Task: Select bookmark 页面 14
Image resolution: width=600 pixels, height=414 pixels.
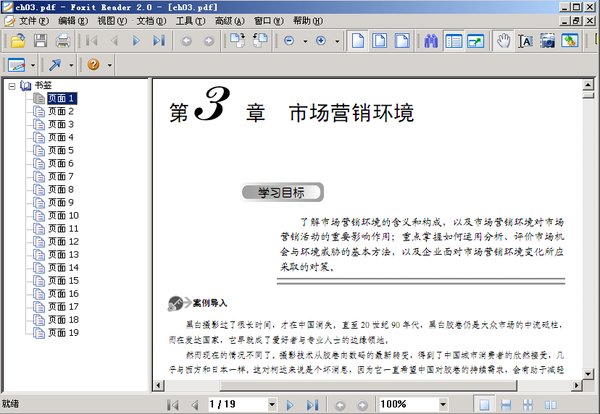Action: pyautogui.click(x=63, y=267)
